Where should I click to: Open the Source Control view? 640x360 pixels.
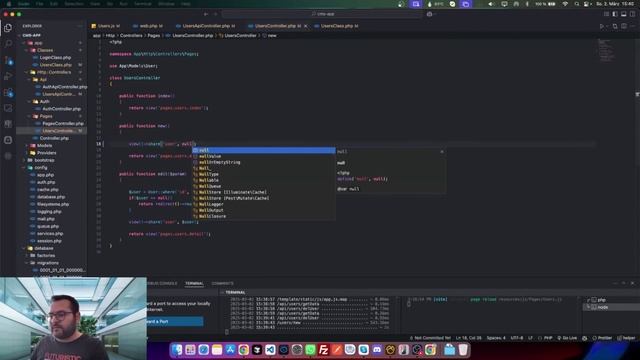(x=8, y=60)
